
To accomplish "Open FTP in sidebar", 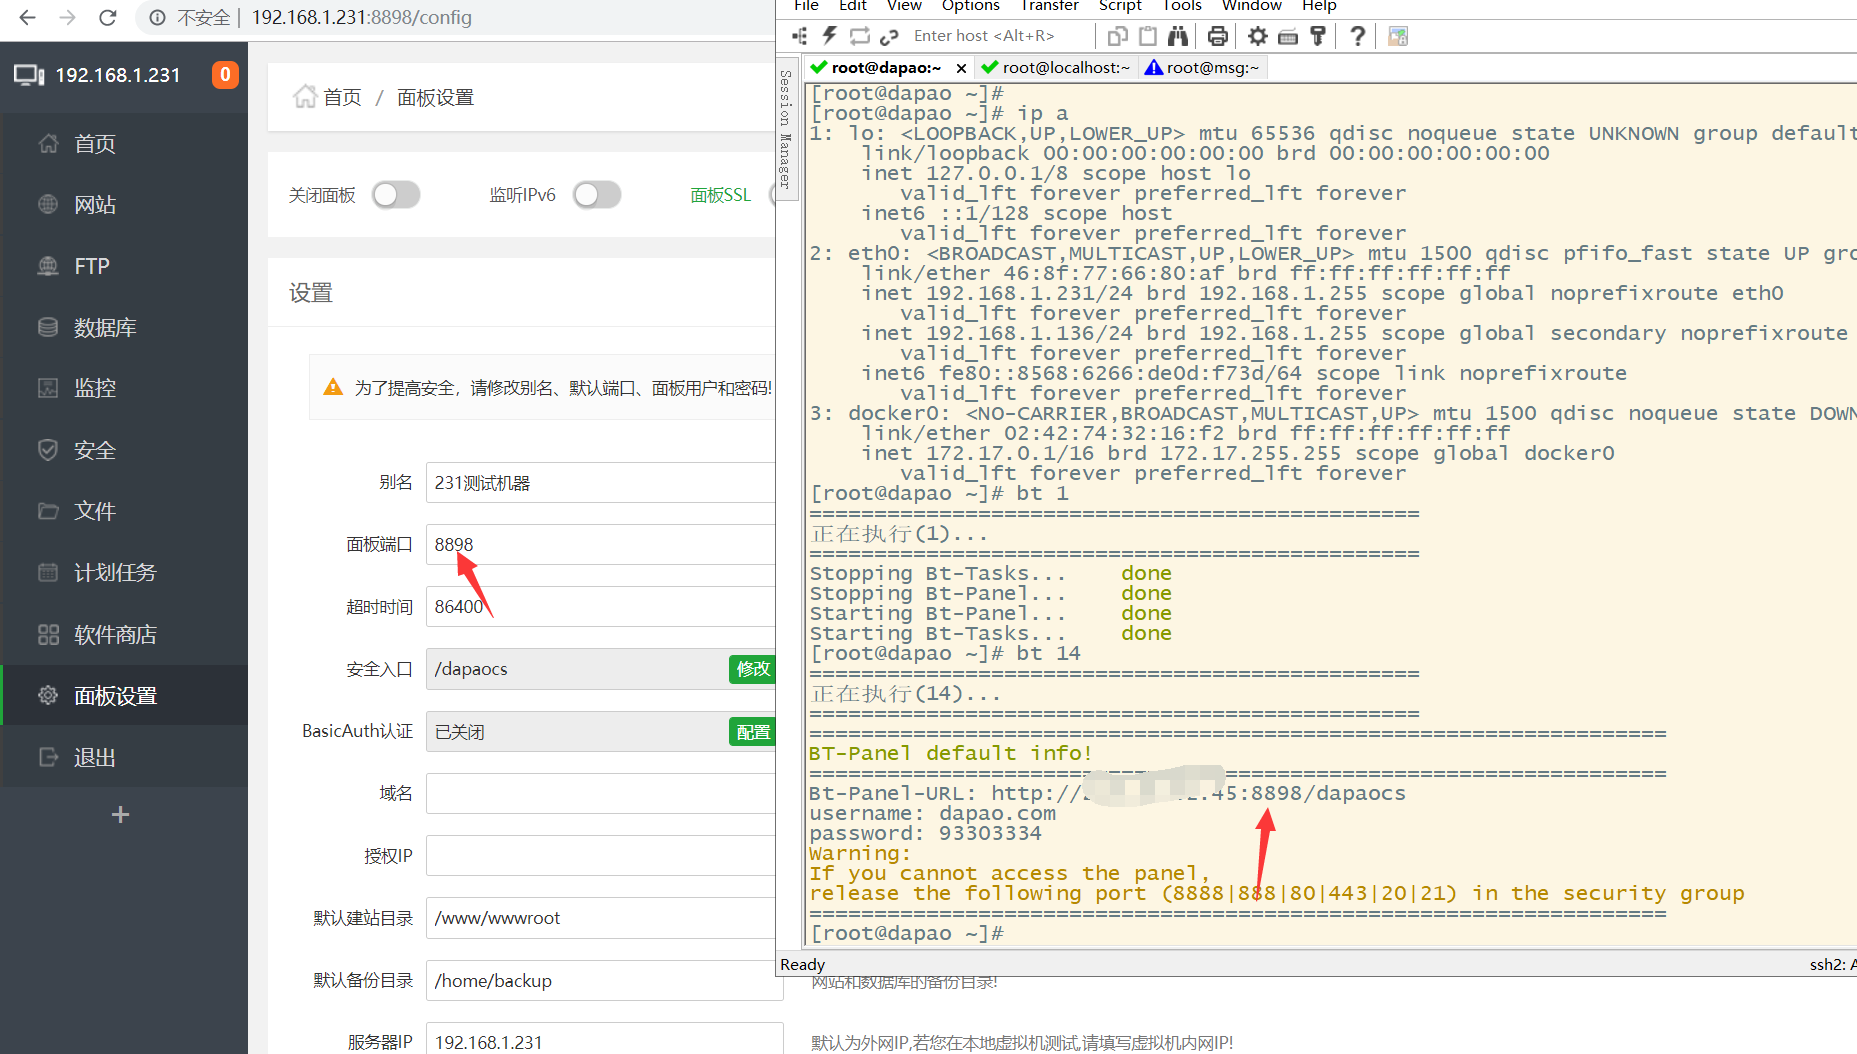I will (124, 266).
